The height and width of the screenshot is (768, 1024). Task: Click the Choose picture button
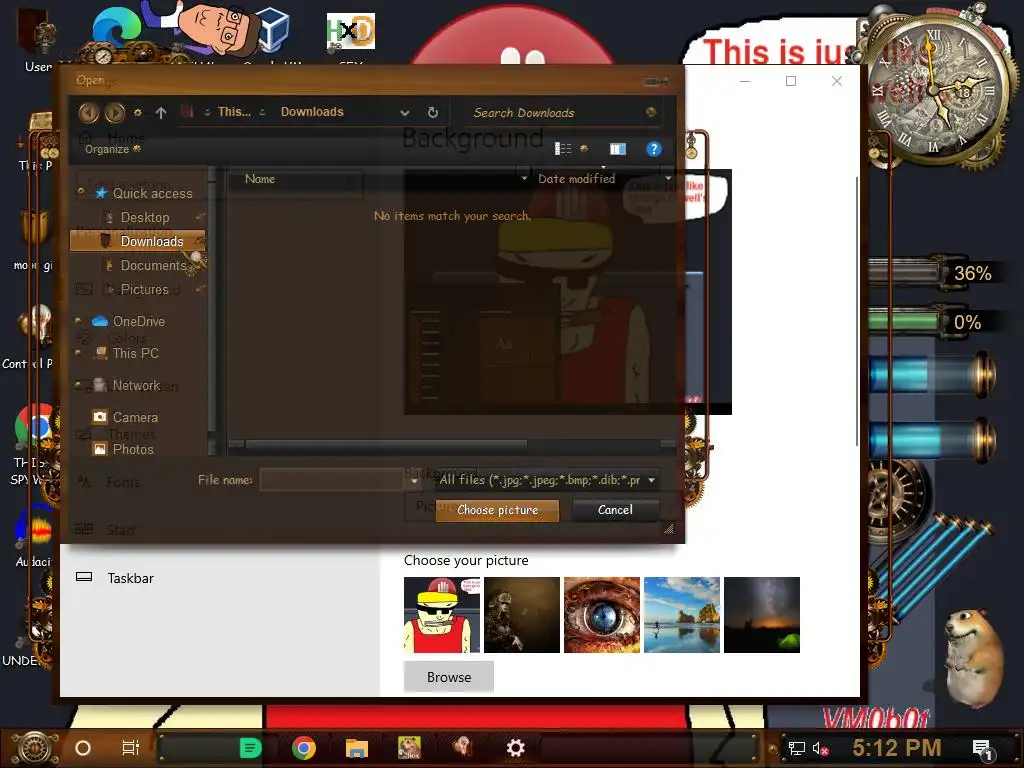pyautogui.click(x=498, y=510)
